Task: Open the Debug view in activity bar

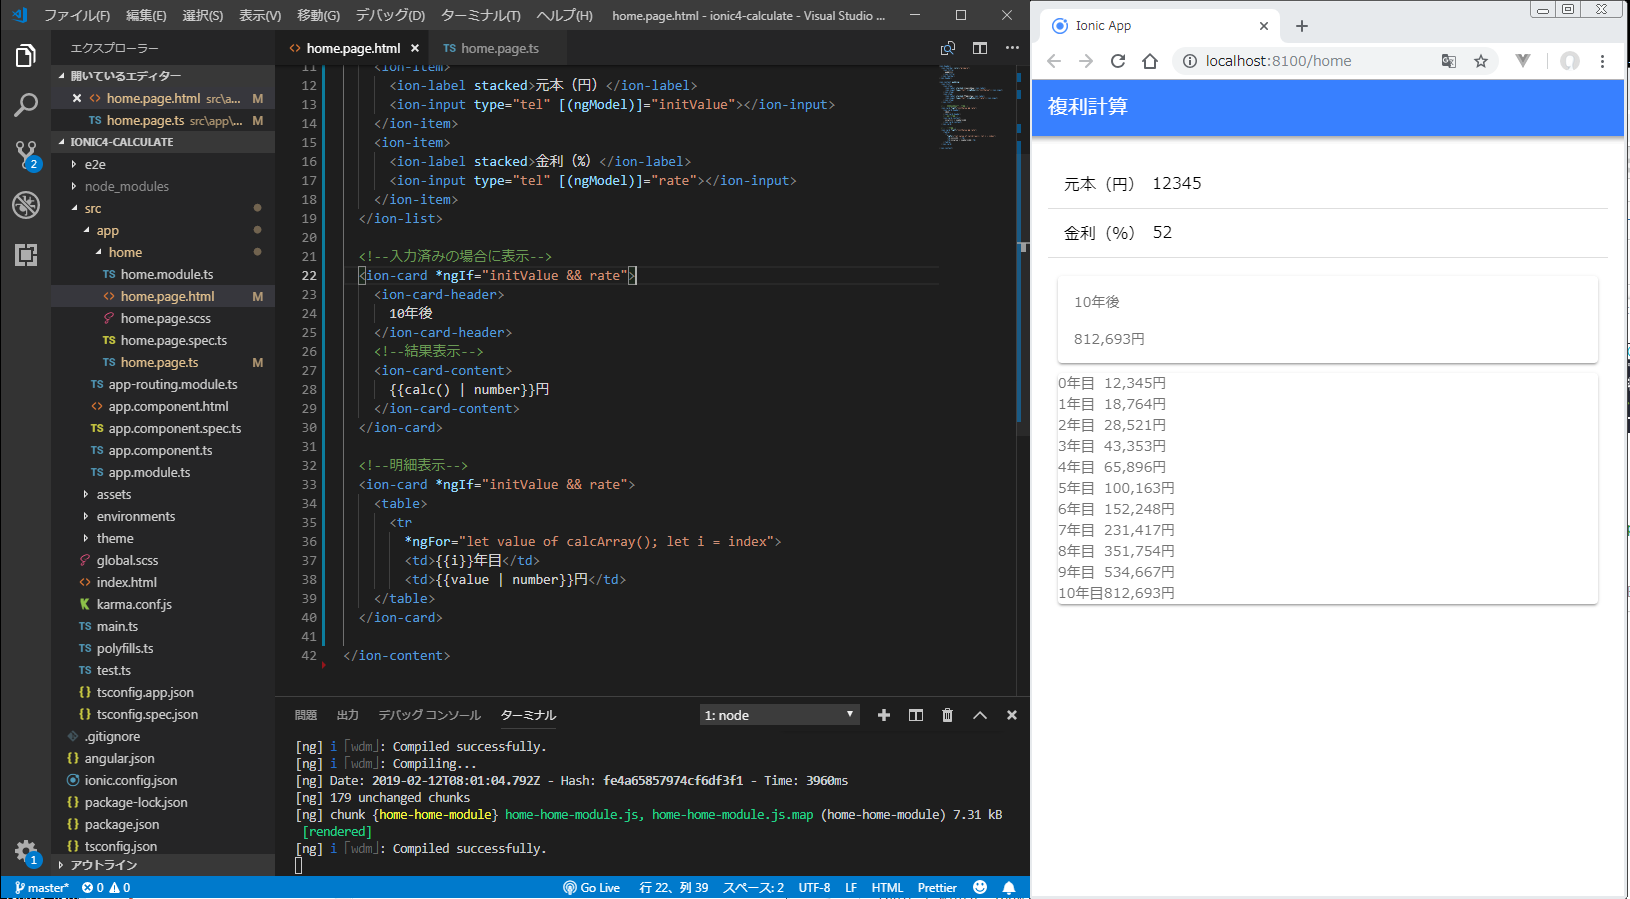Action: [26, 205]
